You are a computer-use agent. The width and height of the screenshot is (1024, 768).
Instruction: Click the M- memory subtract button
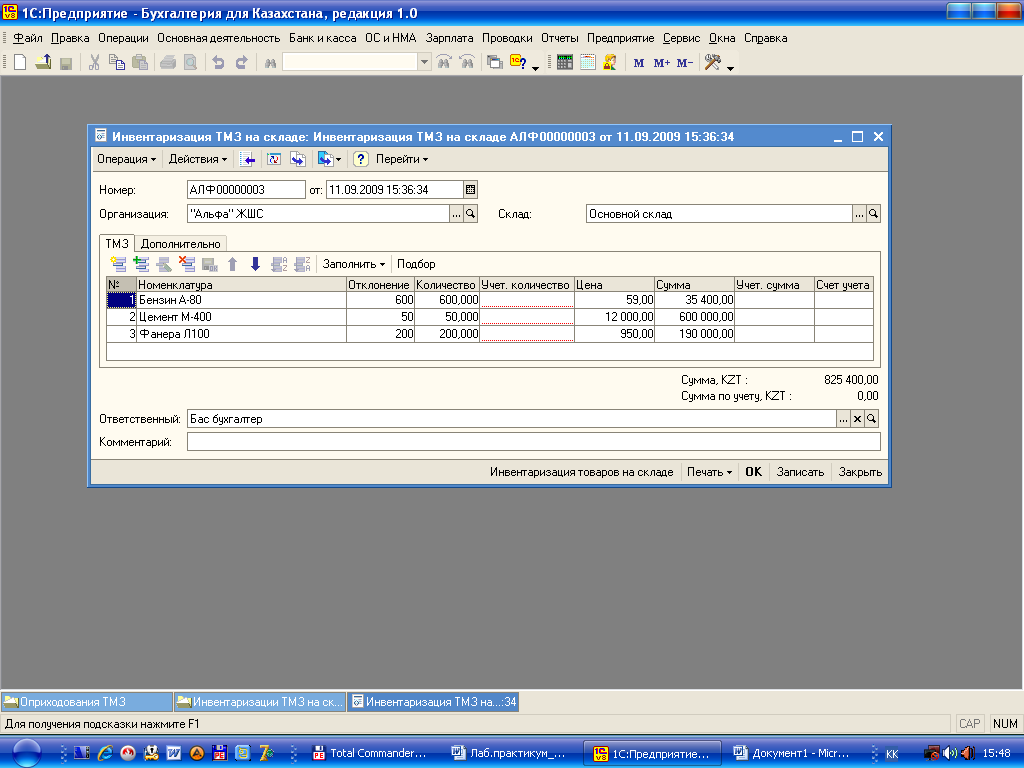pos(684,63)
